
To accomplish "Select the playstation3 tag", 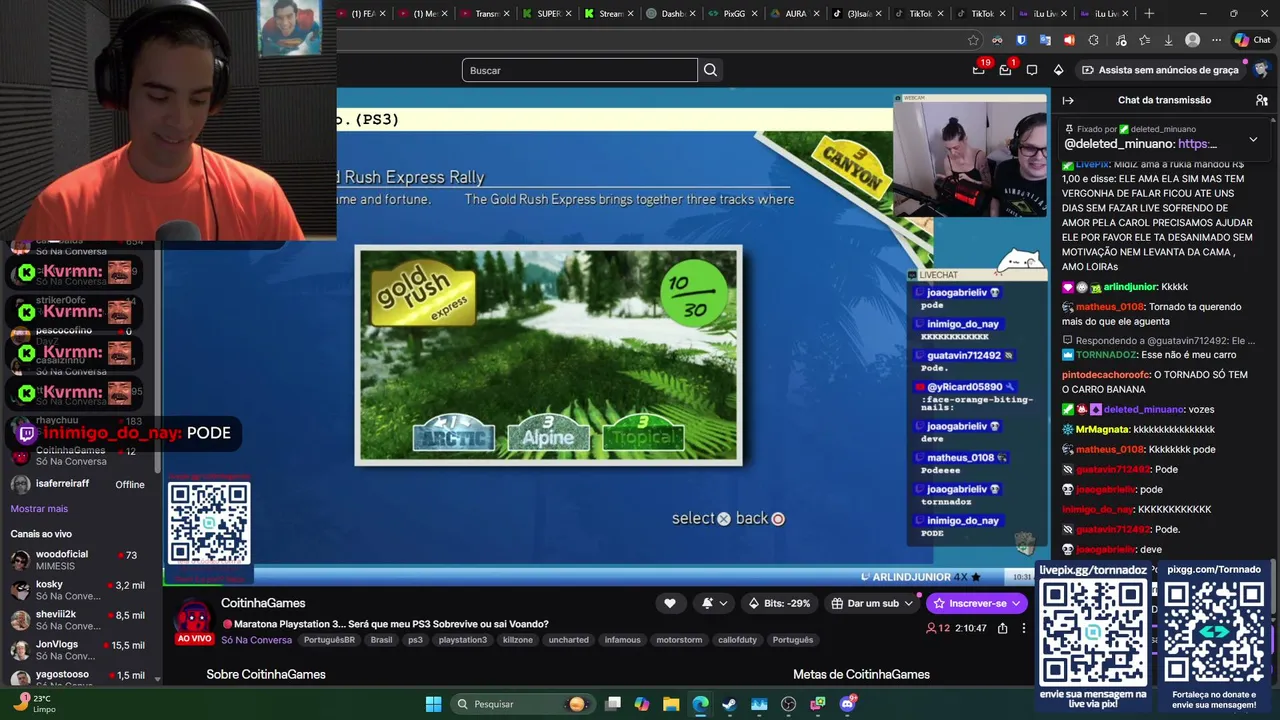I will point(463,640).
